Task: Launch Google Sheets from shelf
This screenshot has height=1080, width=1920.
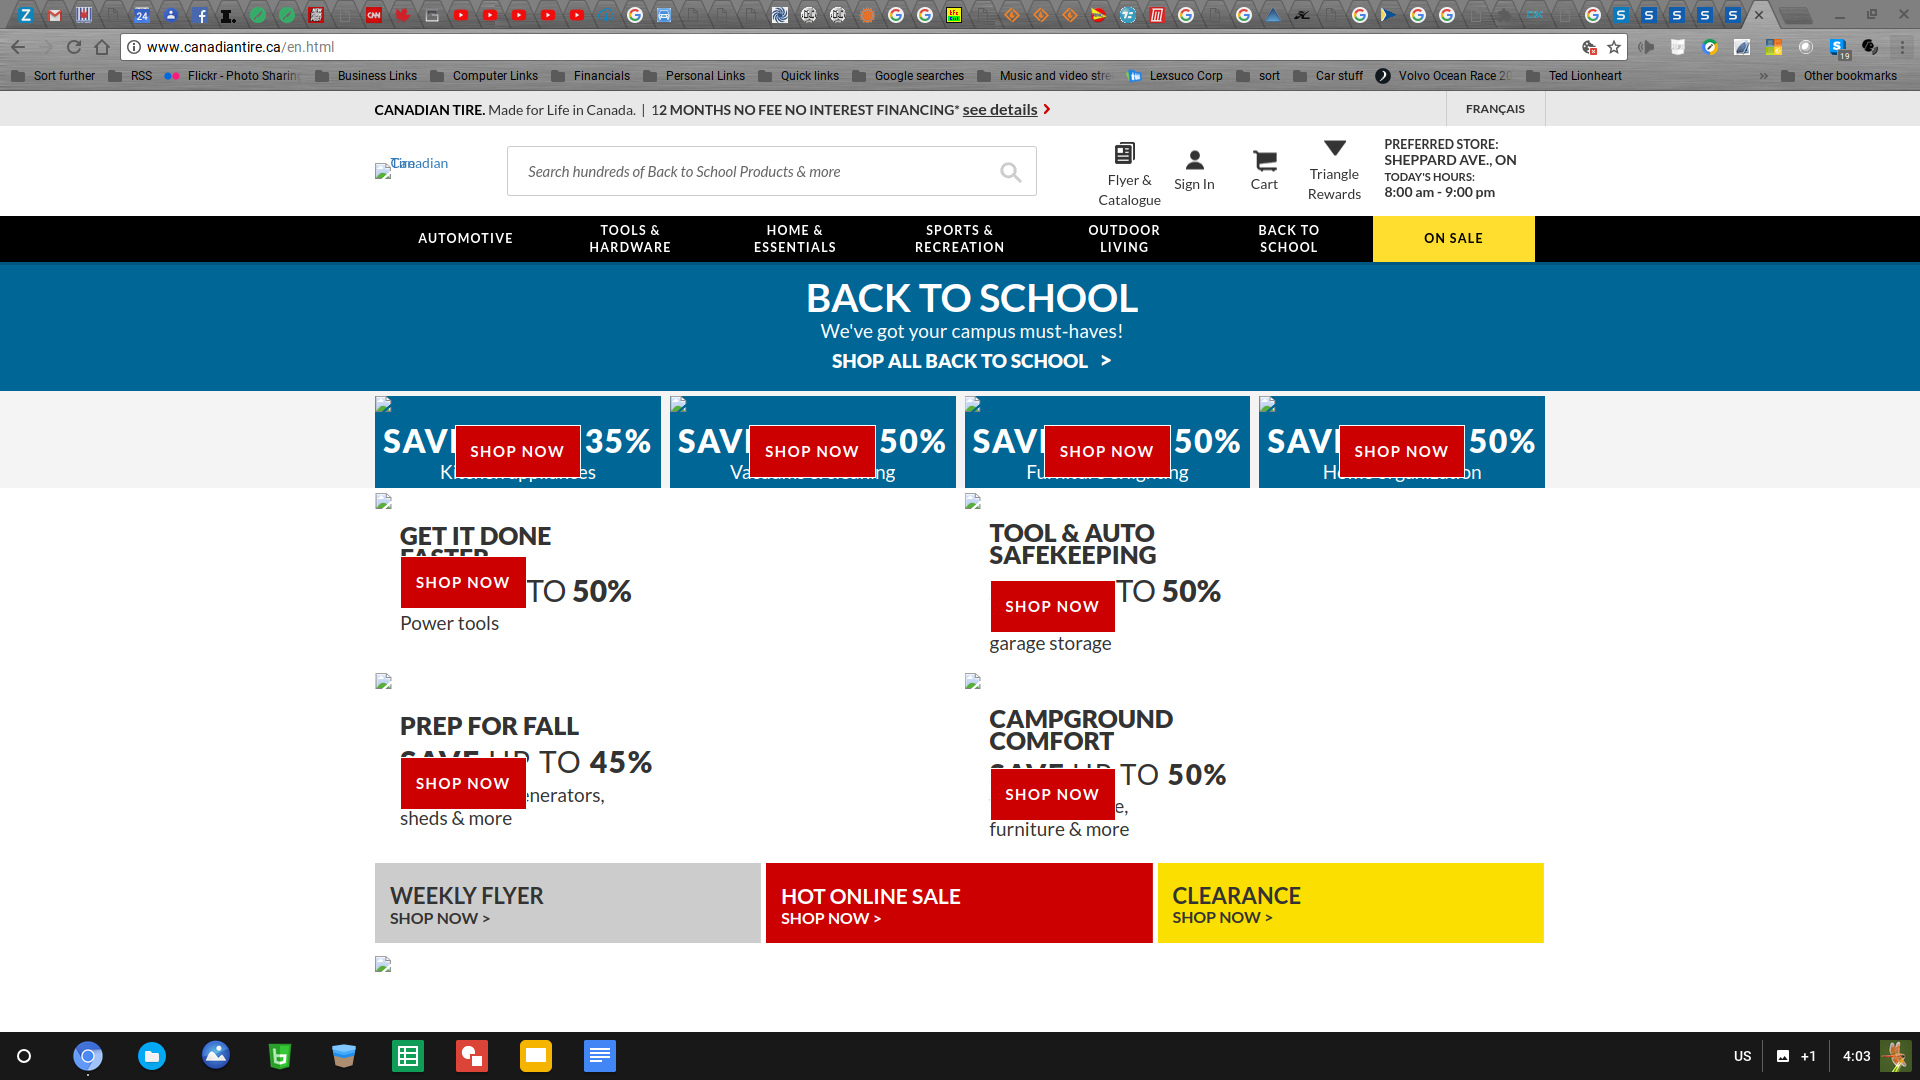Action: [408, 1056]
